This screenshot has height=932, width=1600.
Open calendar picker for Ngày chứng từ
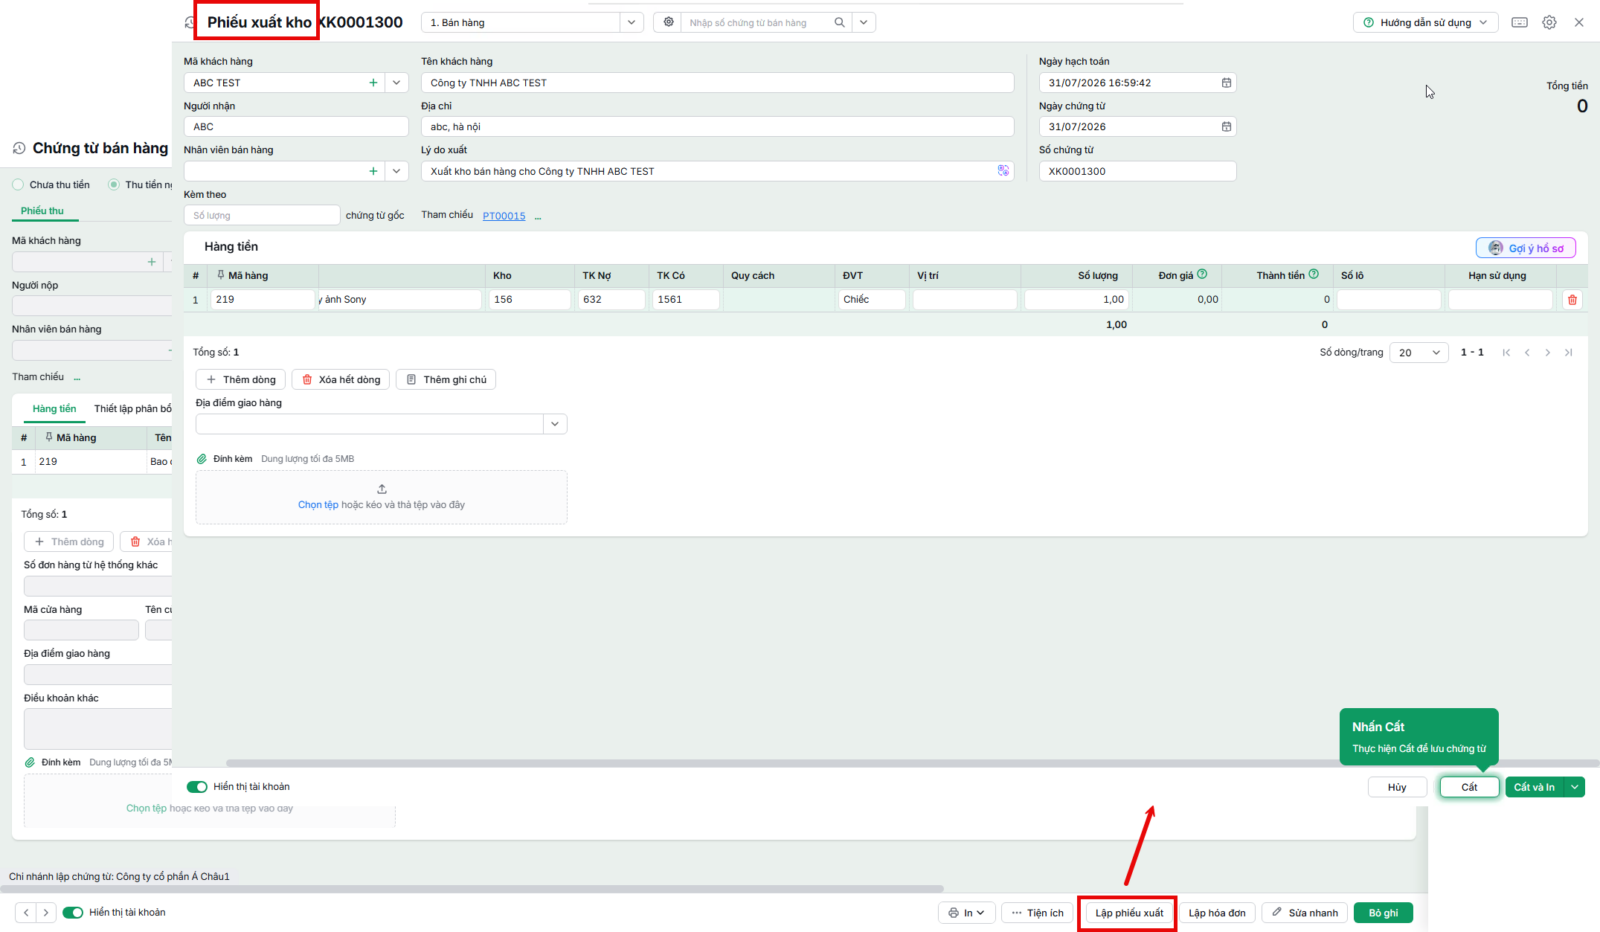click(x=1226, y=127)
